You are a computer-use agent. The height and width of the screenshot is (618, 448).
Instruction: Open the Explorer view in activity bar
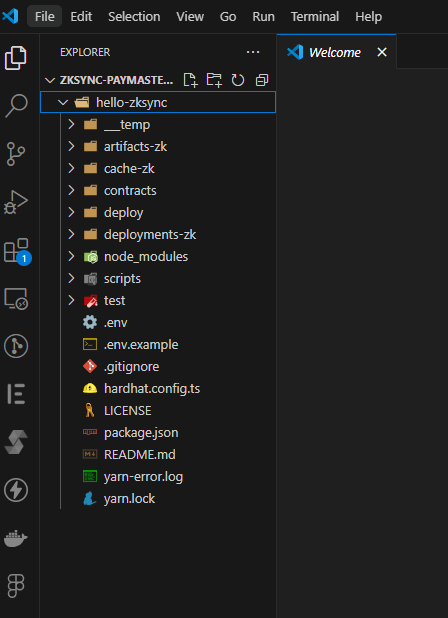(16, 58)
